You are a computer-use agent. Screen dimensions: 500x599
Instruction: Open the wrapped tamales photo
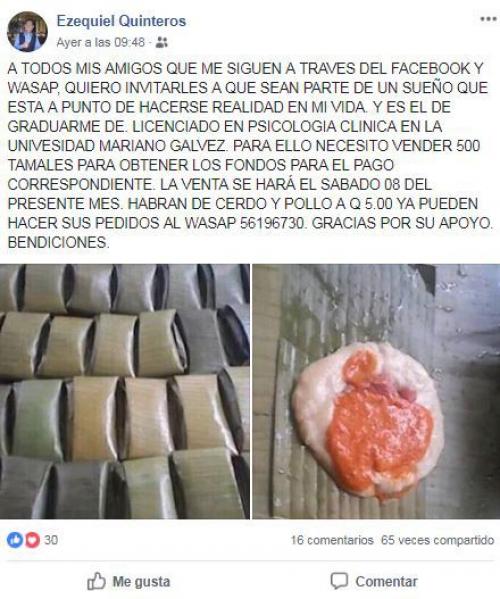point(125,391)
